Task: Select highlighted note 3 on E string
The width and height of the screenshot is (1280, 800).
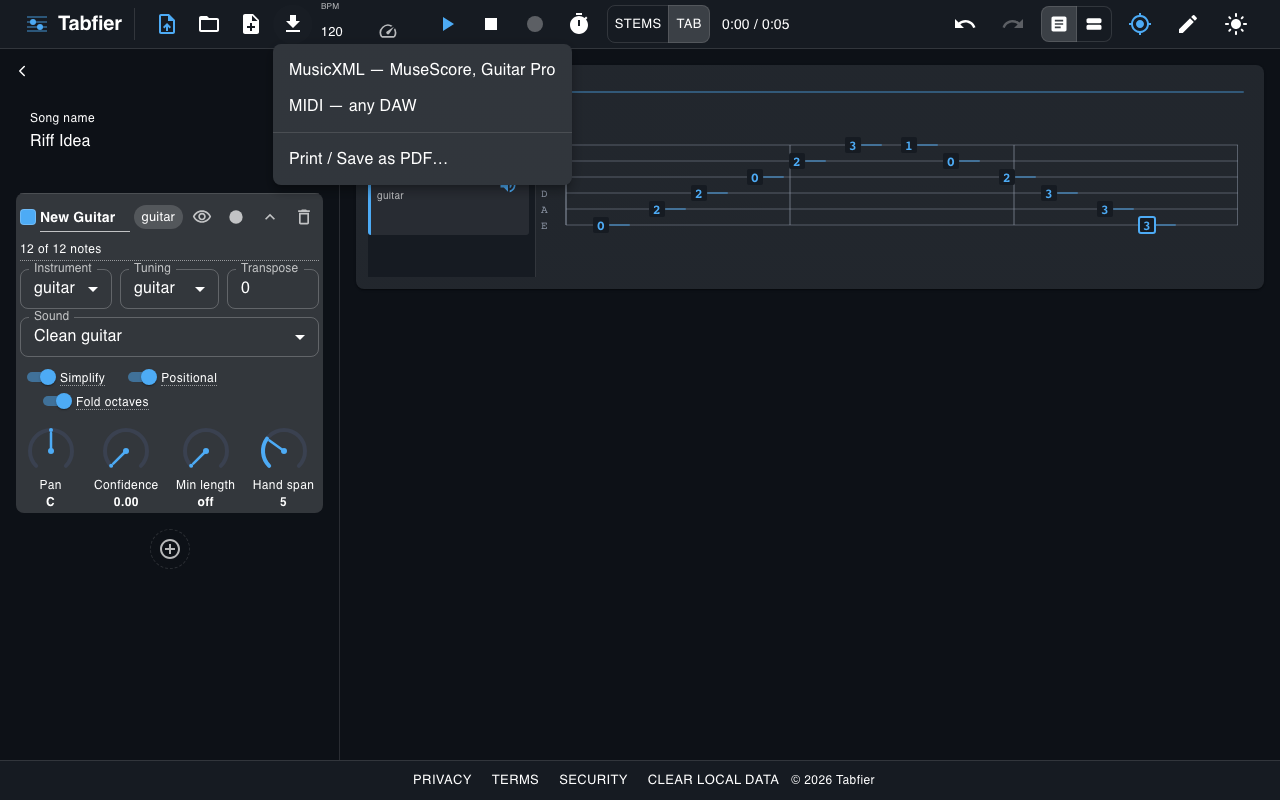Action: point(1147,225)
